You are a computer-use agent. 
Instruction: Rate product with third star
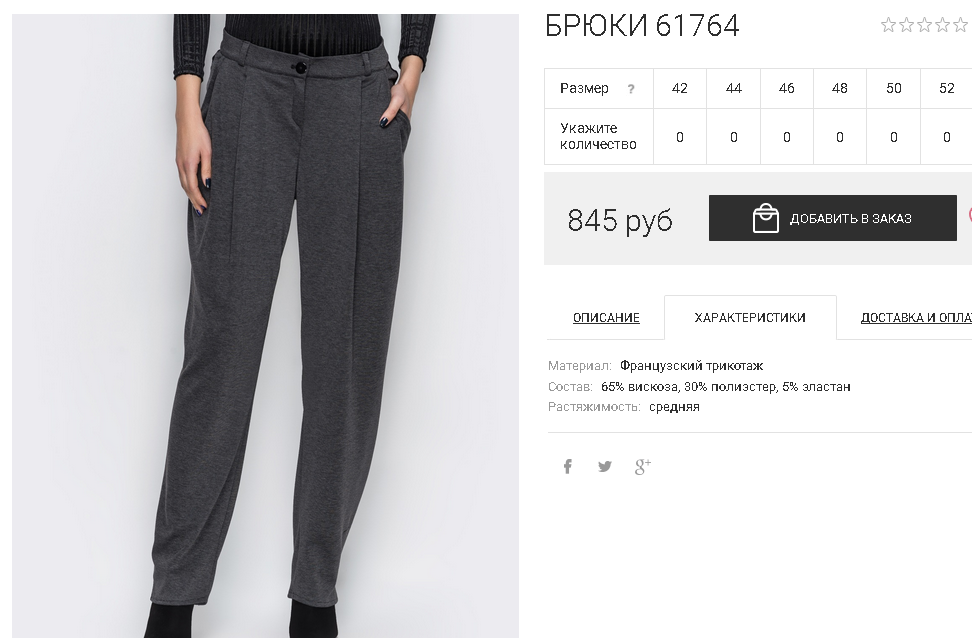pos(924,25)
